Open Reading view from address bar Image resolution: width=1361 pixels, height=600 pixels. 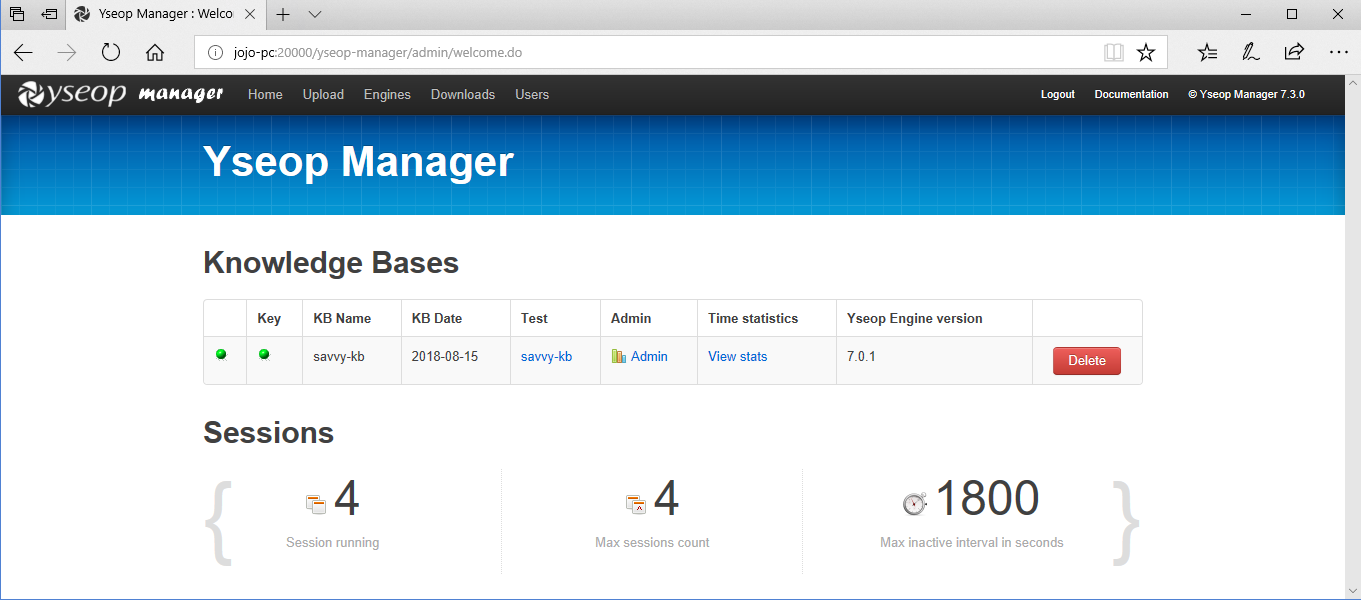pyautogui.click(x=1114, y=52)
